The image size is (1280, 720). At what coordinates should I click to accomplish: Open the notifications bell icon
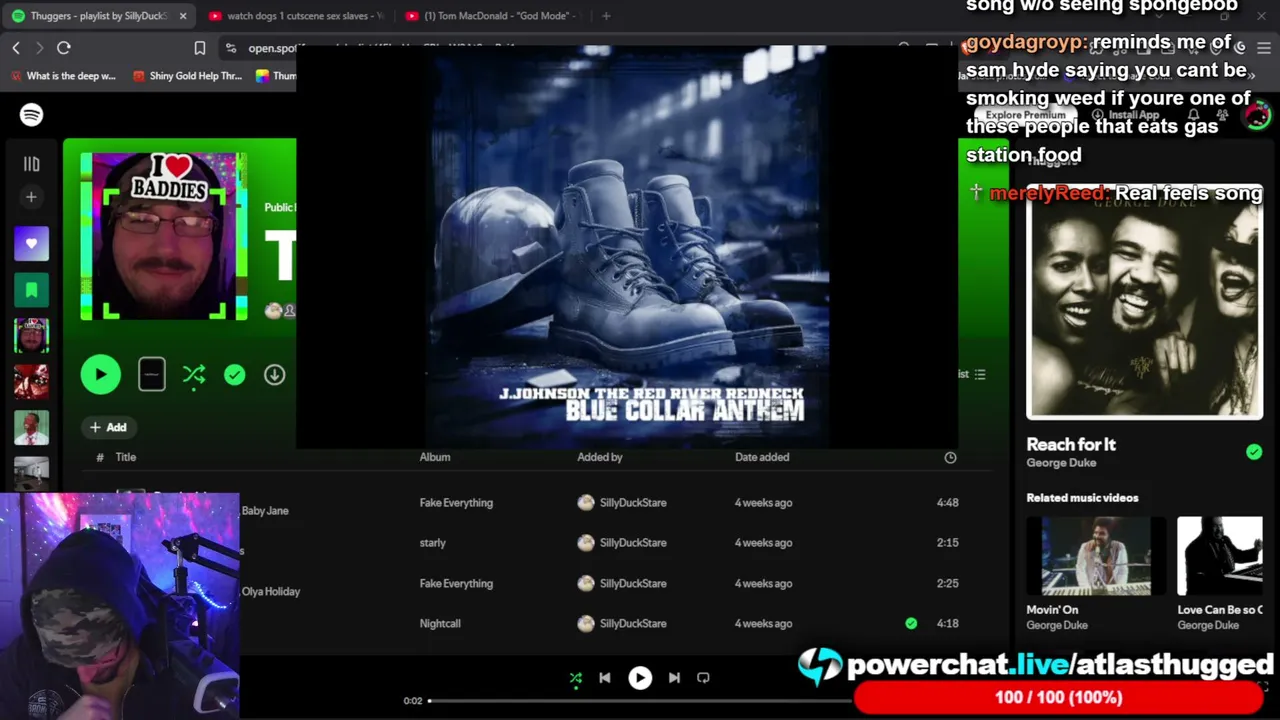[x=1193, y=115]
